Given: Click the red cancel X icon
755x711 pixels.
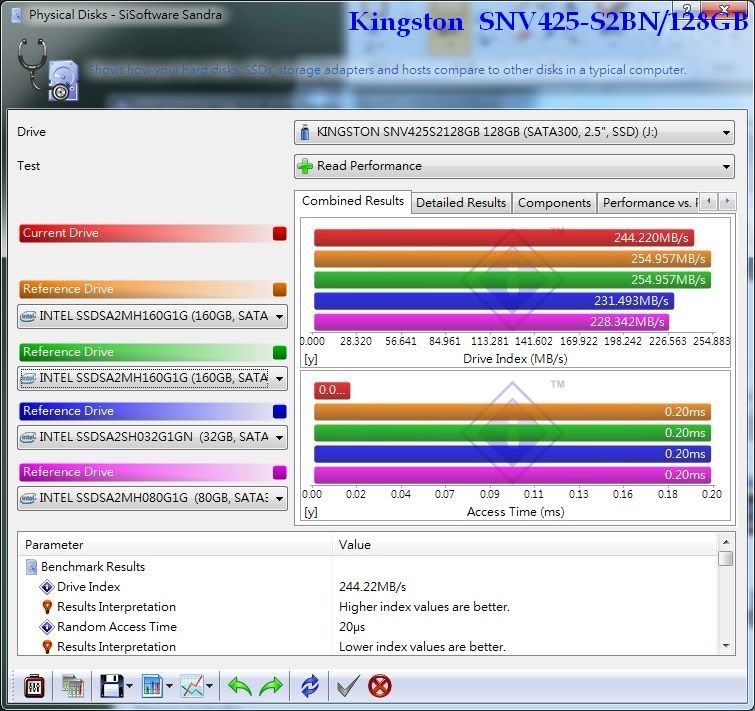Looking at the screenshot, I should 380,686.
